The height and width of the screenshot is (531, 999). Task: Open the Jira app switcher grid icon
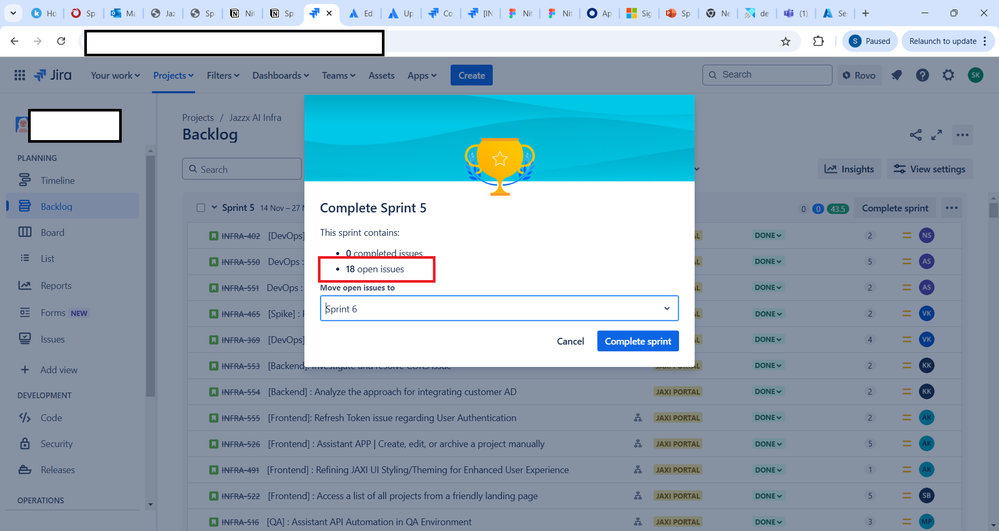[20, 75]
